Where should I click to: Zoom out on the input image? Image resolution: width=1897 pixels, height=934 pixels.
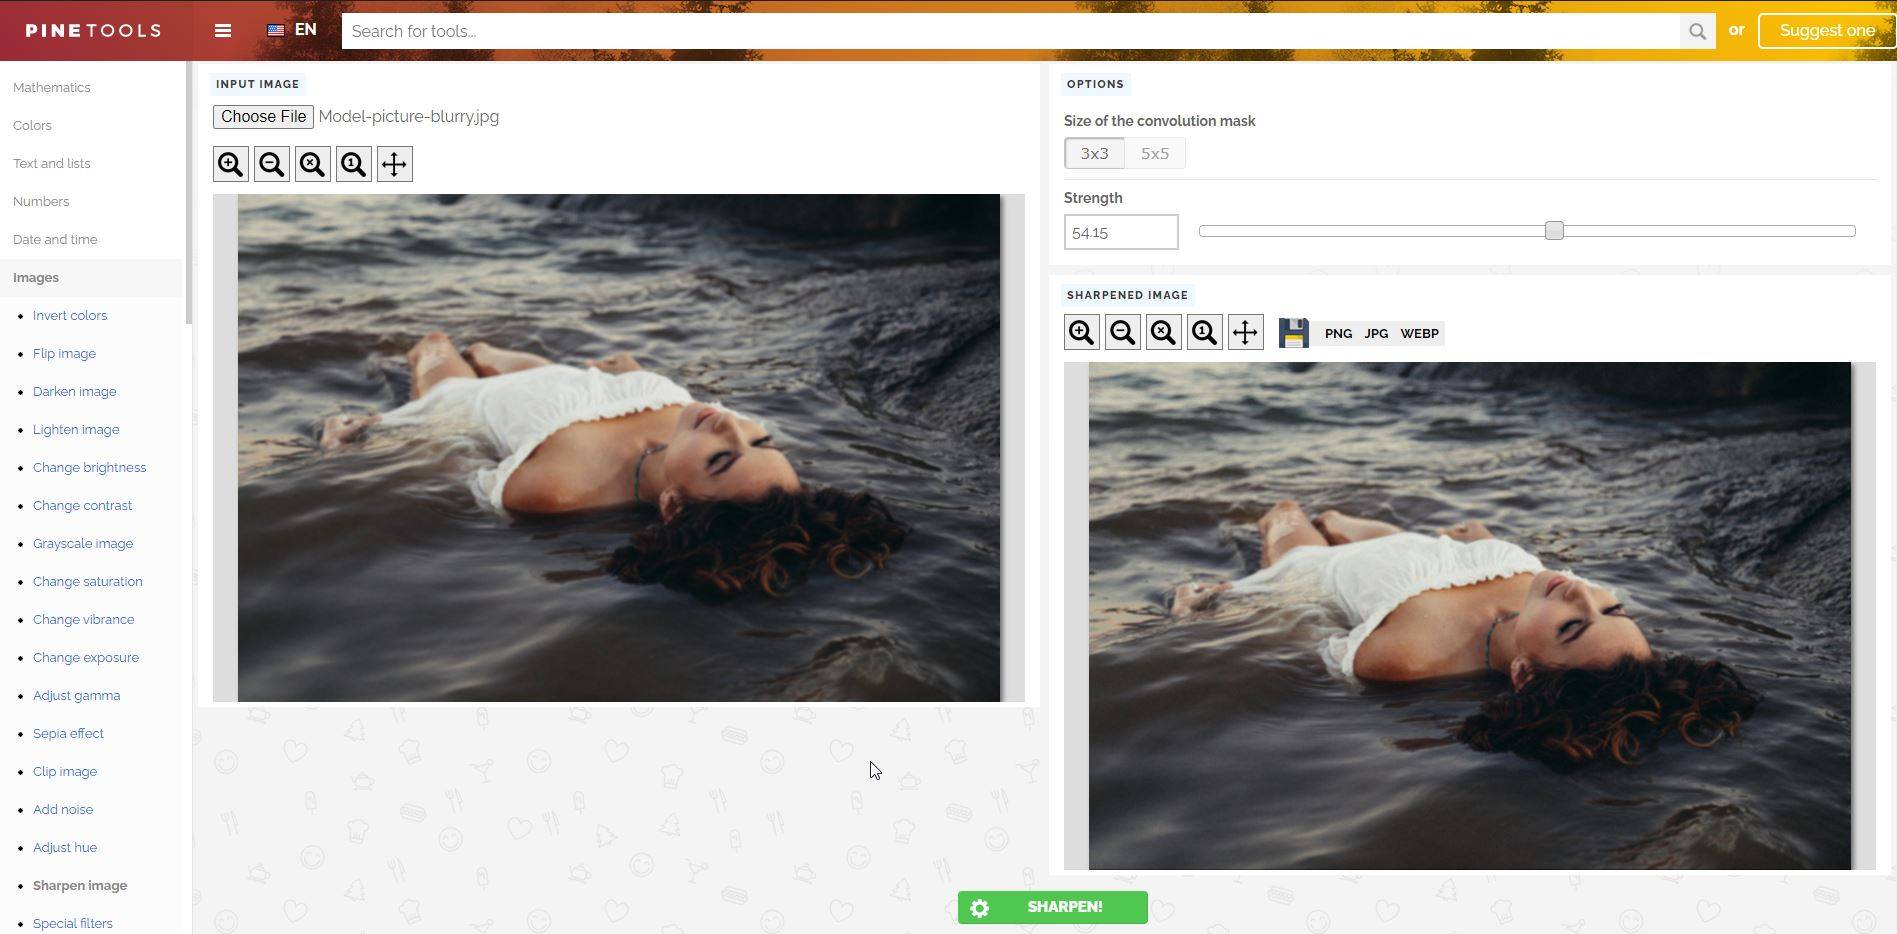[x=272, y=164]
